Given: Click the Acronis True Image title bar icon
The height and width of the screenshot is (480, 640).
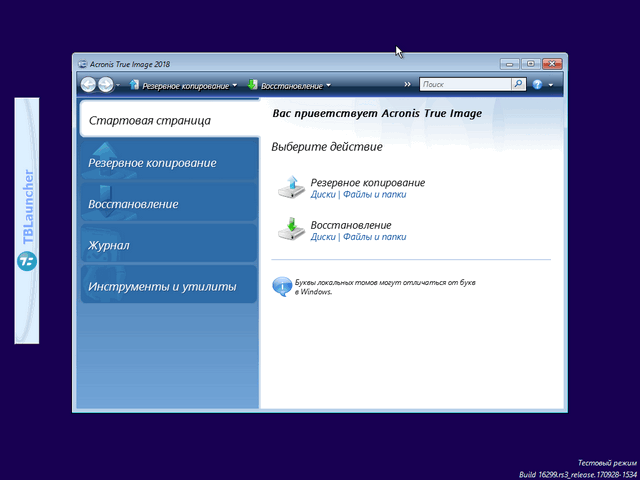Looking at the screenshot, I should (82, 63).
